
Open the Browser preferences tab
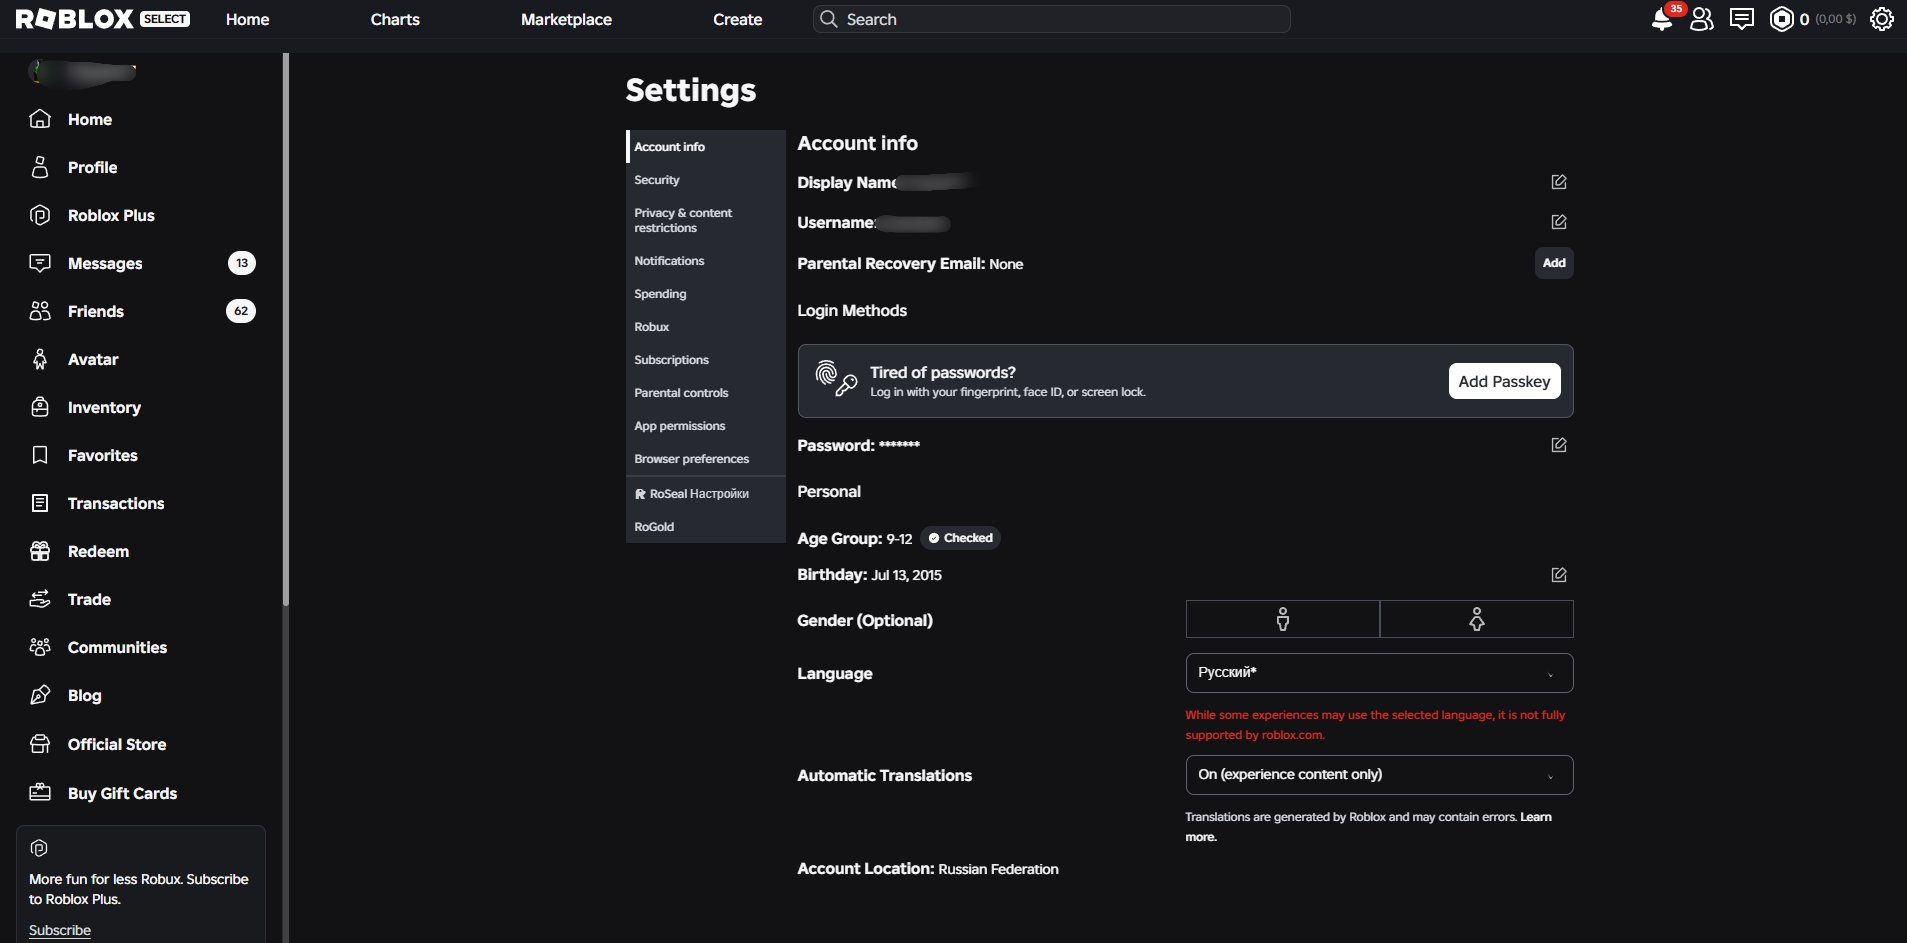(x=706, y=459)
